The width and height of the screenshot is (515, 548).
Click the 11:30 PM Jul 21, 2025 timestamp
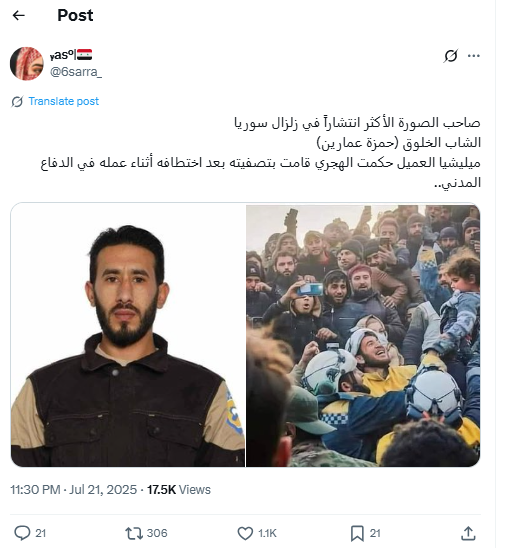73,490
